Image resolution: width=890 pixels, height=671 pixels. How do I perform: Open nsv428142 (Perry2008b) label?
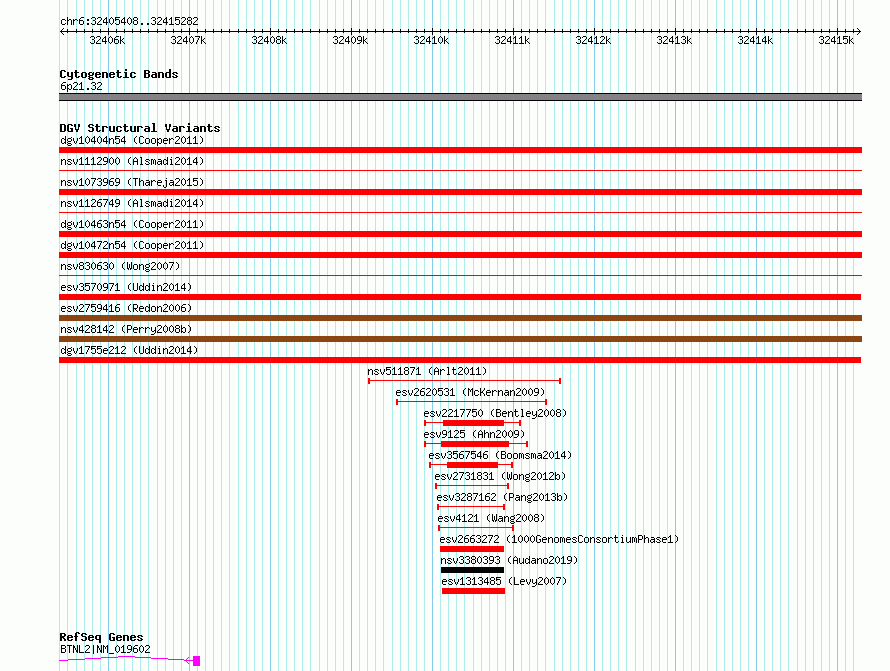(x=126, y=329)
